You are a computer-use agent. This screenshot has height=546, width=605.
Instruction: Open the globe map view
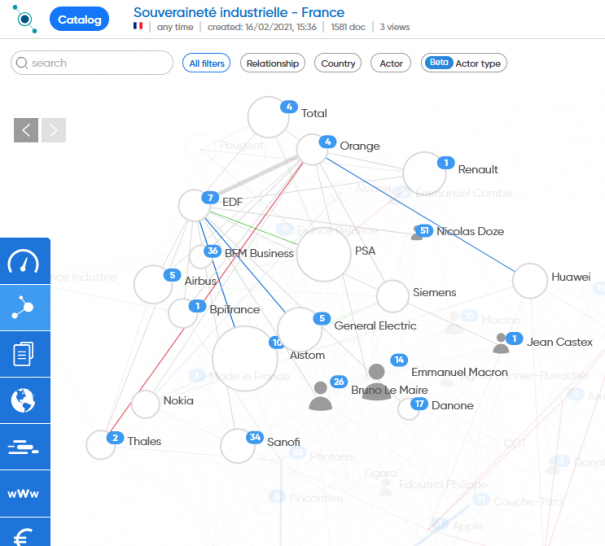pyautogui.click(x=25, y=401)
